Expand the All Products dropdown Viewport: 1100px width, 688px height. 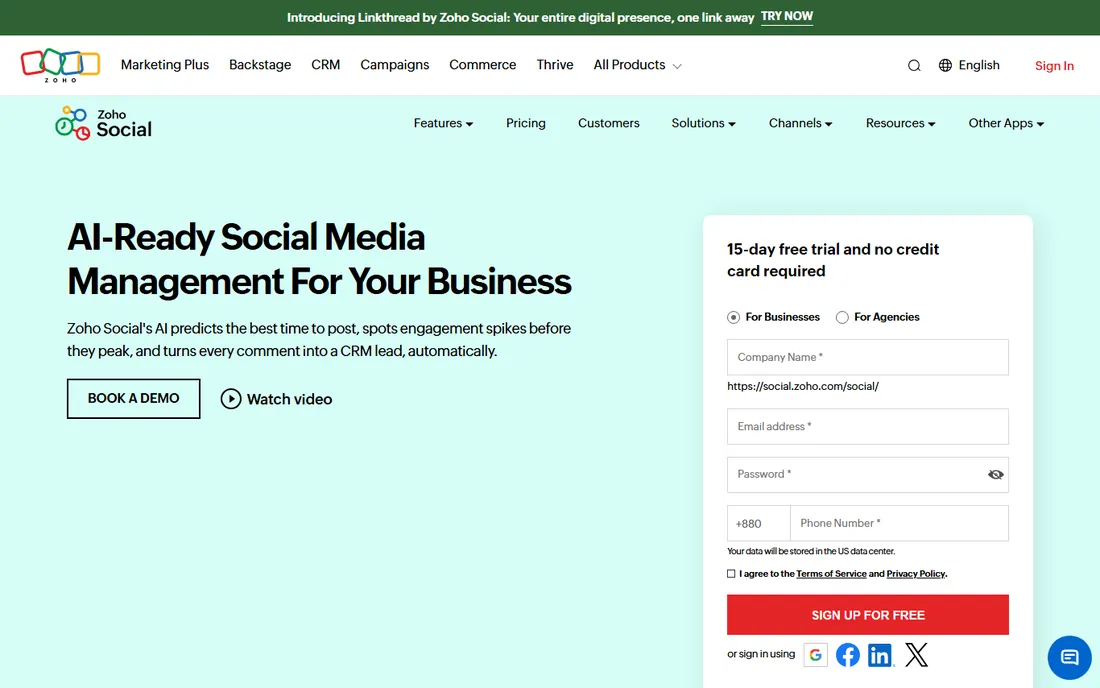637,65
